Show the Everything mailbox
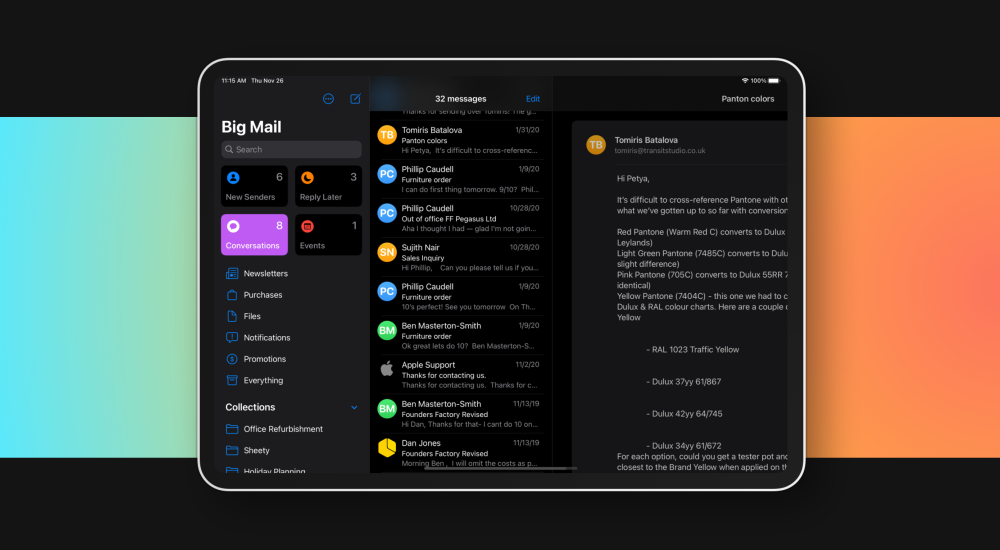The height and width of the screenshot is (550, 1000). 263,380
